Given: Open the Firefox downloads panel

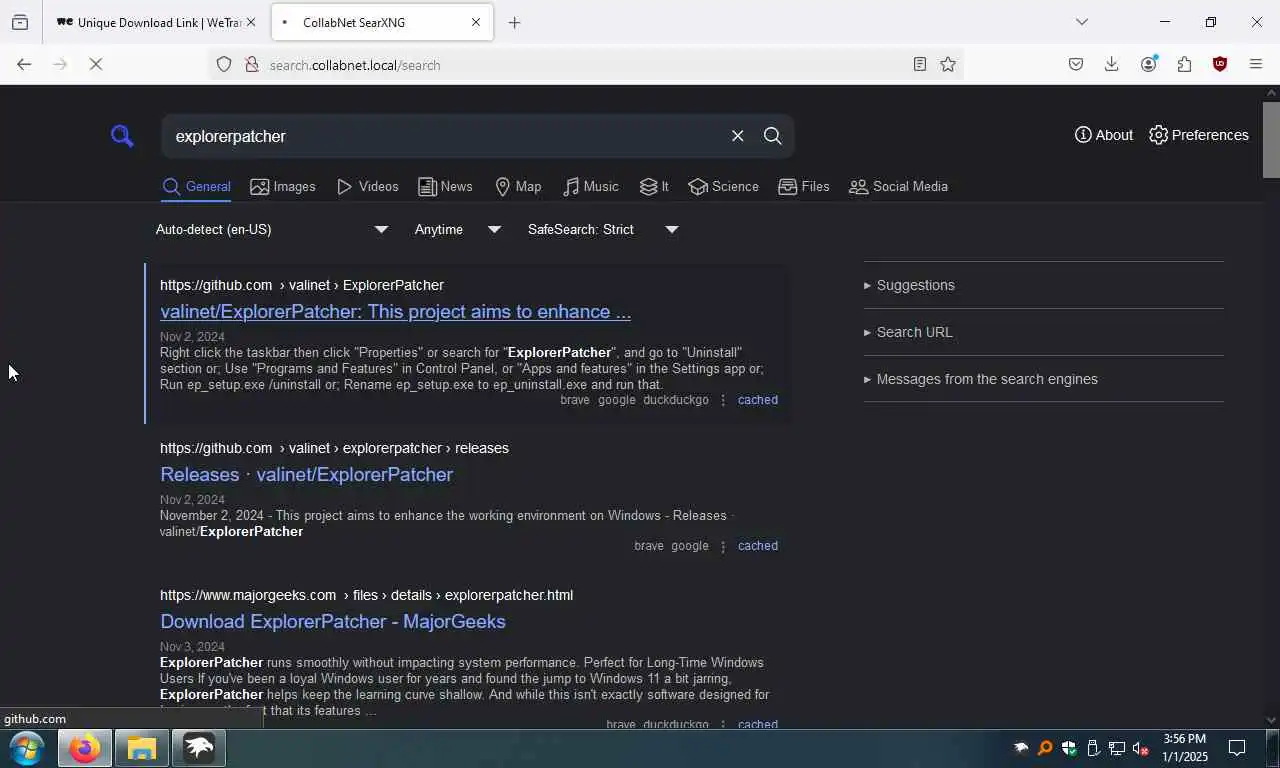Looking at the screenshot, I should pyautogui.click(x=1111, y=65).
